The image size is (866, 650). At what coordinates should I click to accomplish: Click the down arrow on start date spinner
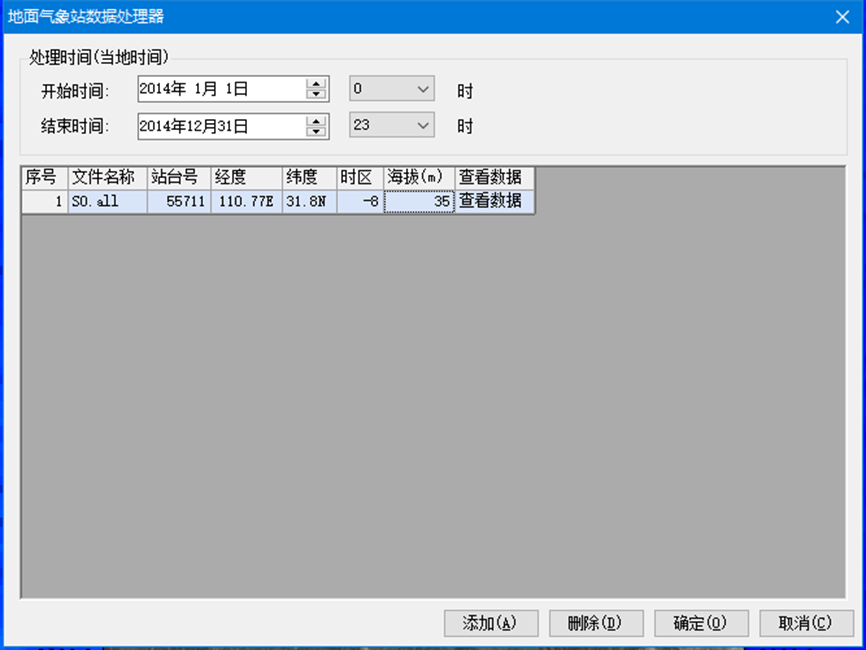pyautogui.click(x=317, y=94)
